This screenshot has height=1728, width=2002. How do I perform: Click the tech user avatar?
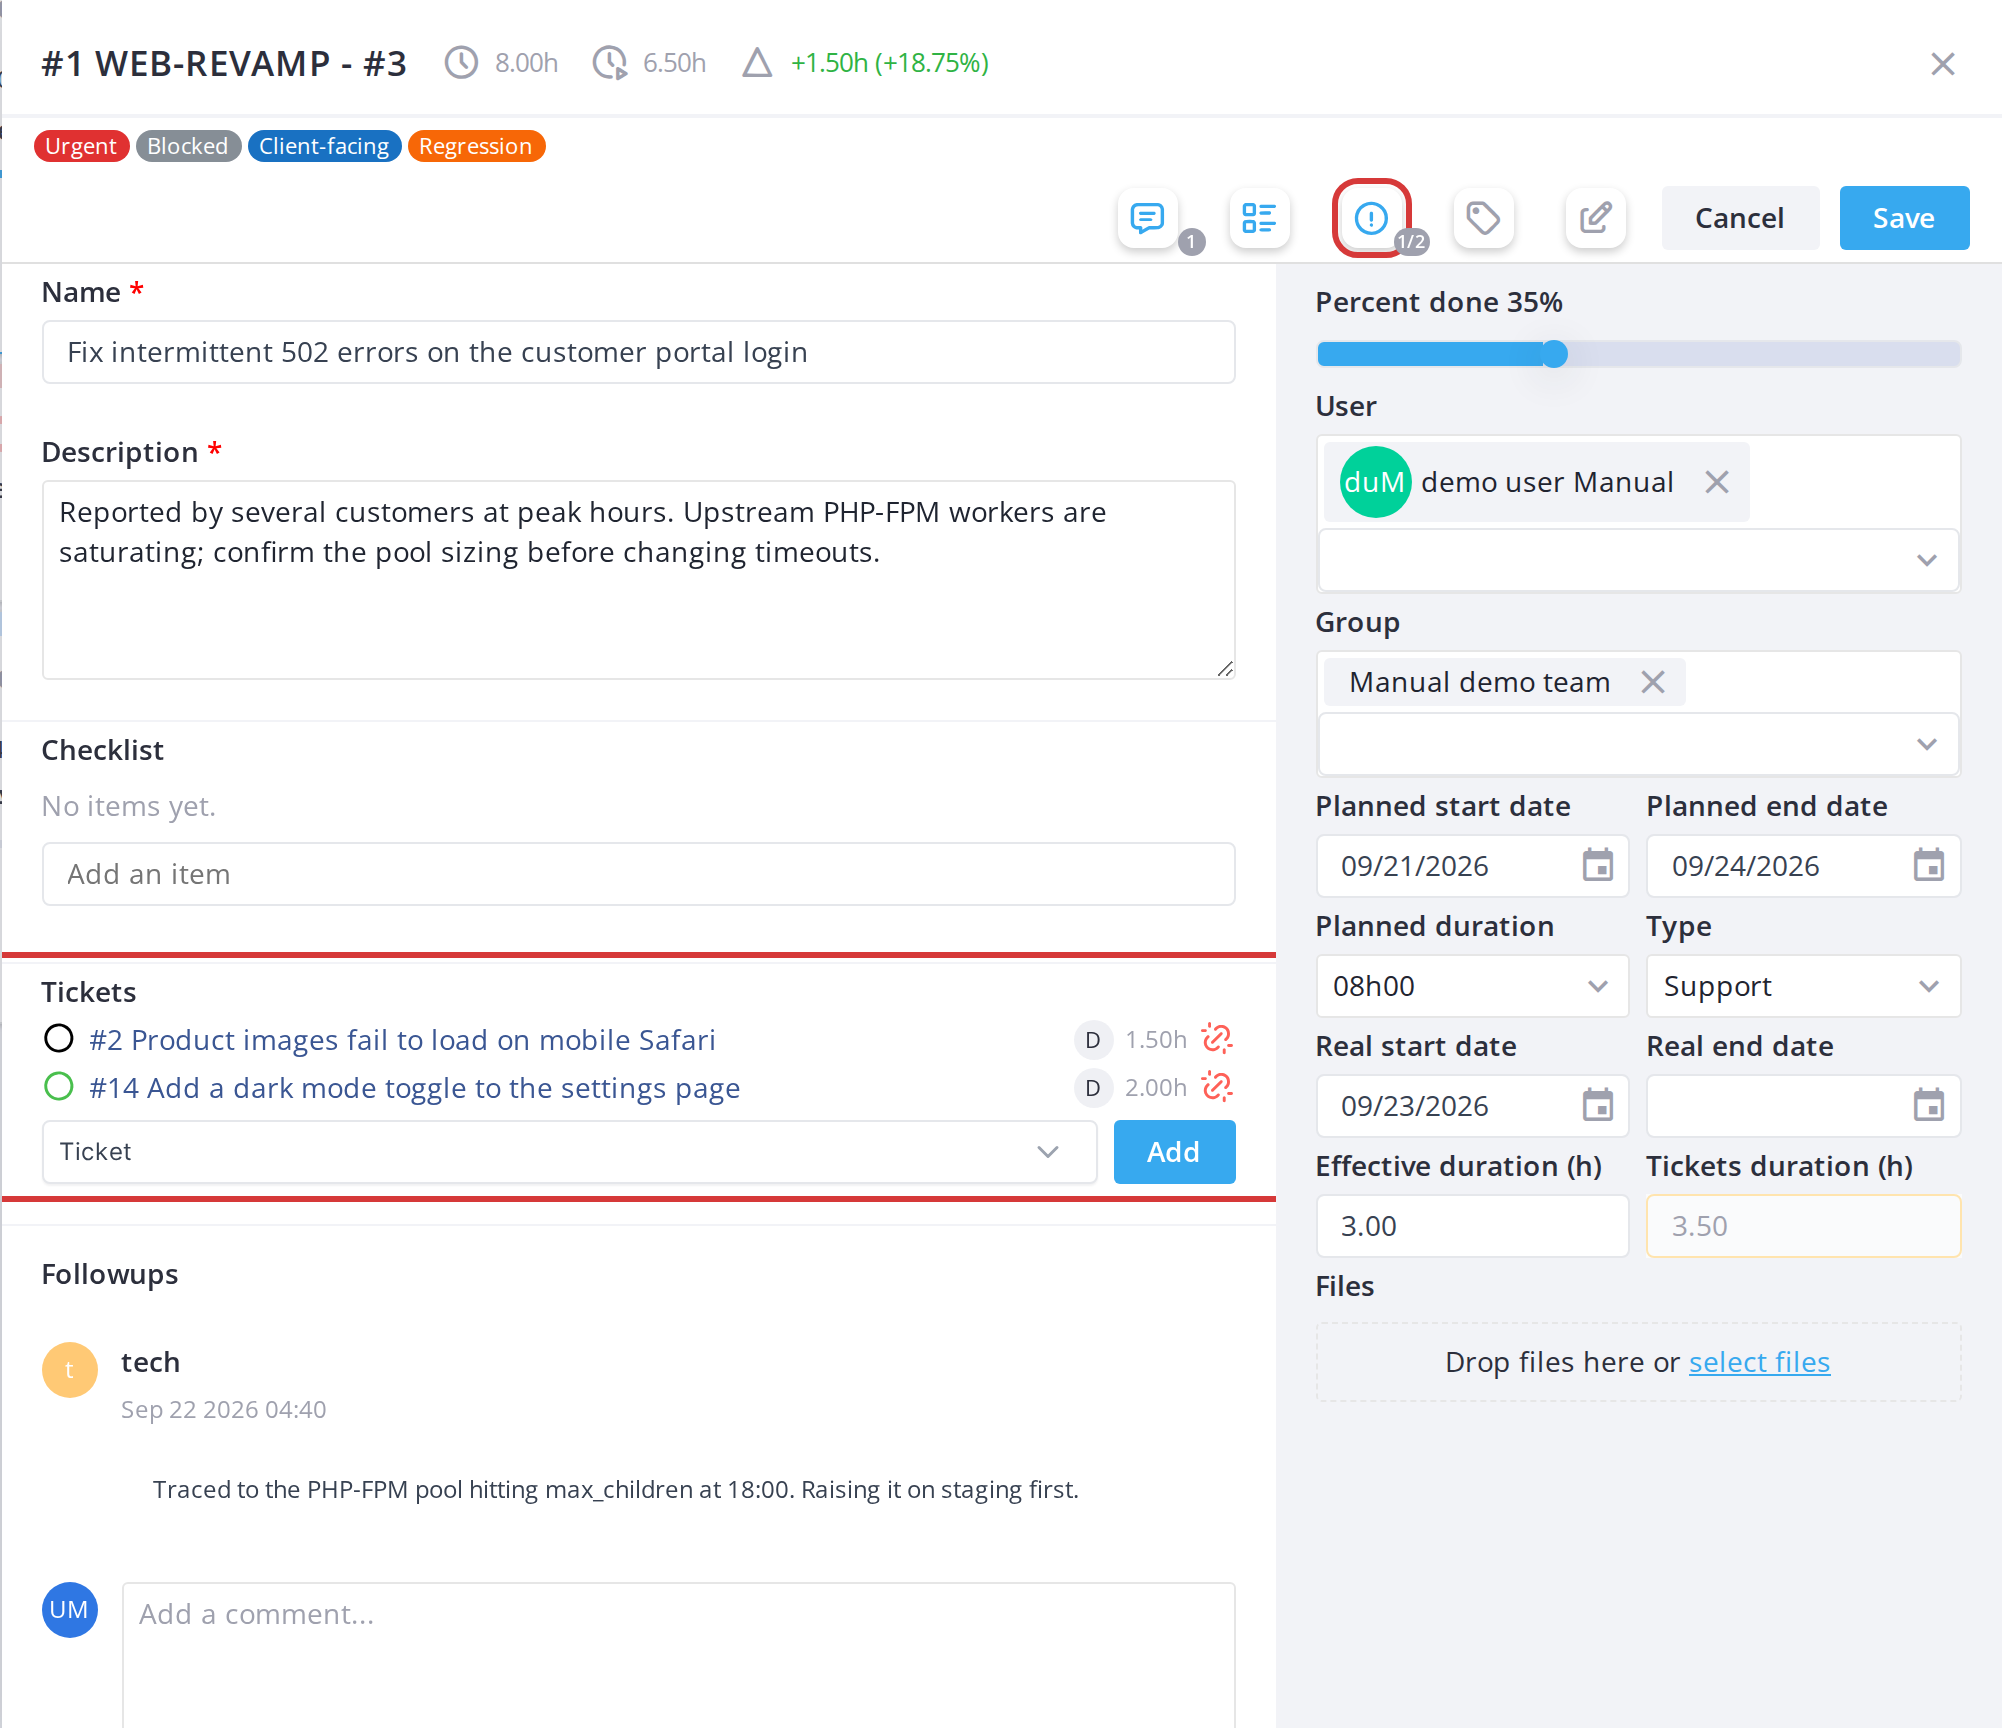click(x=70, y=1370)
